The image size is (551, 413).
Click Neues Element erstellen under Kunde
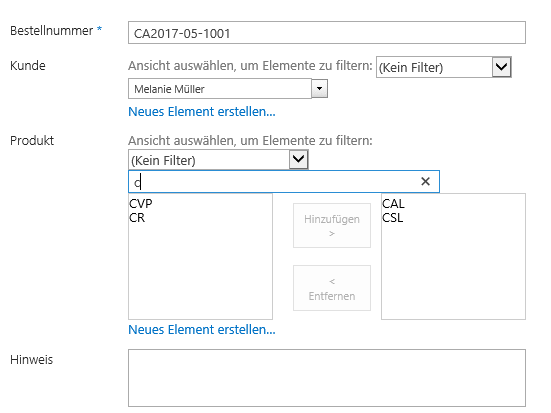[202, 111]
